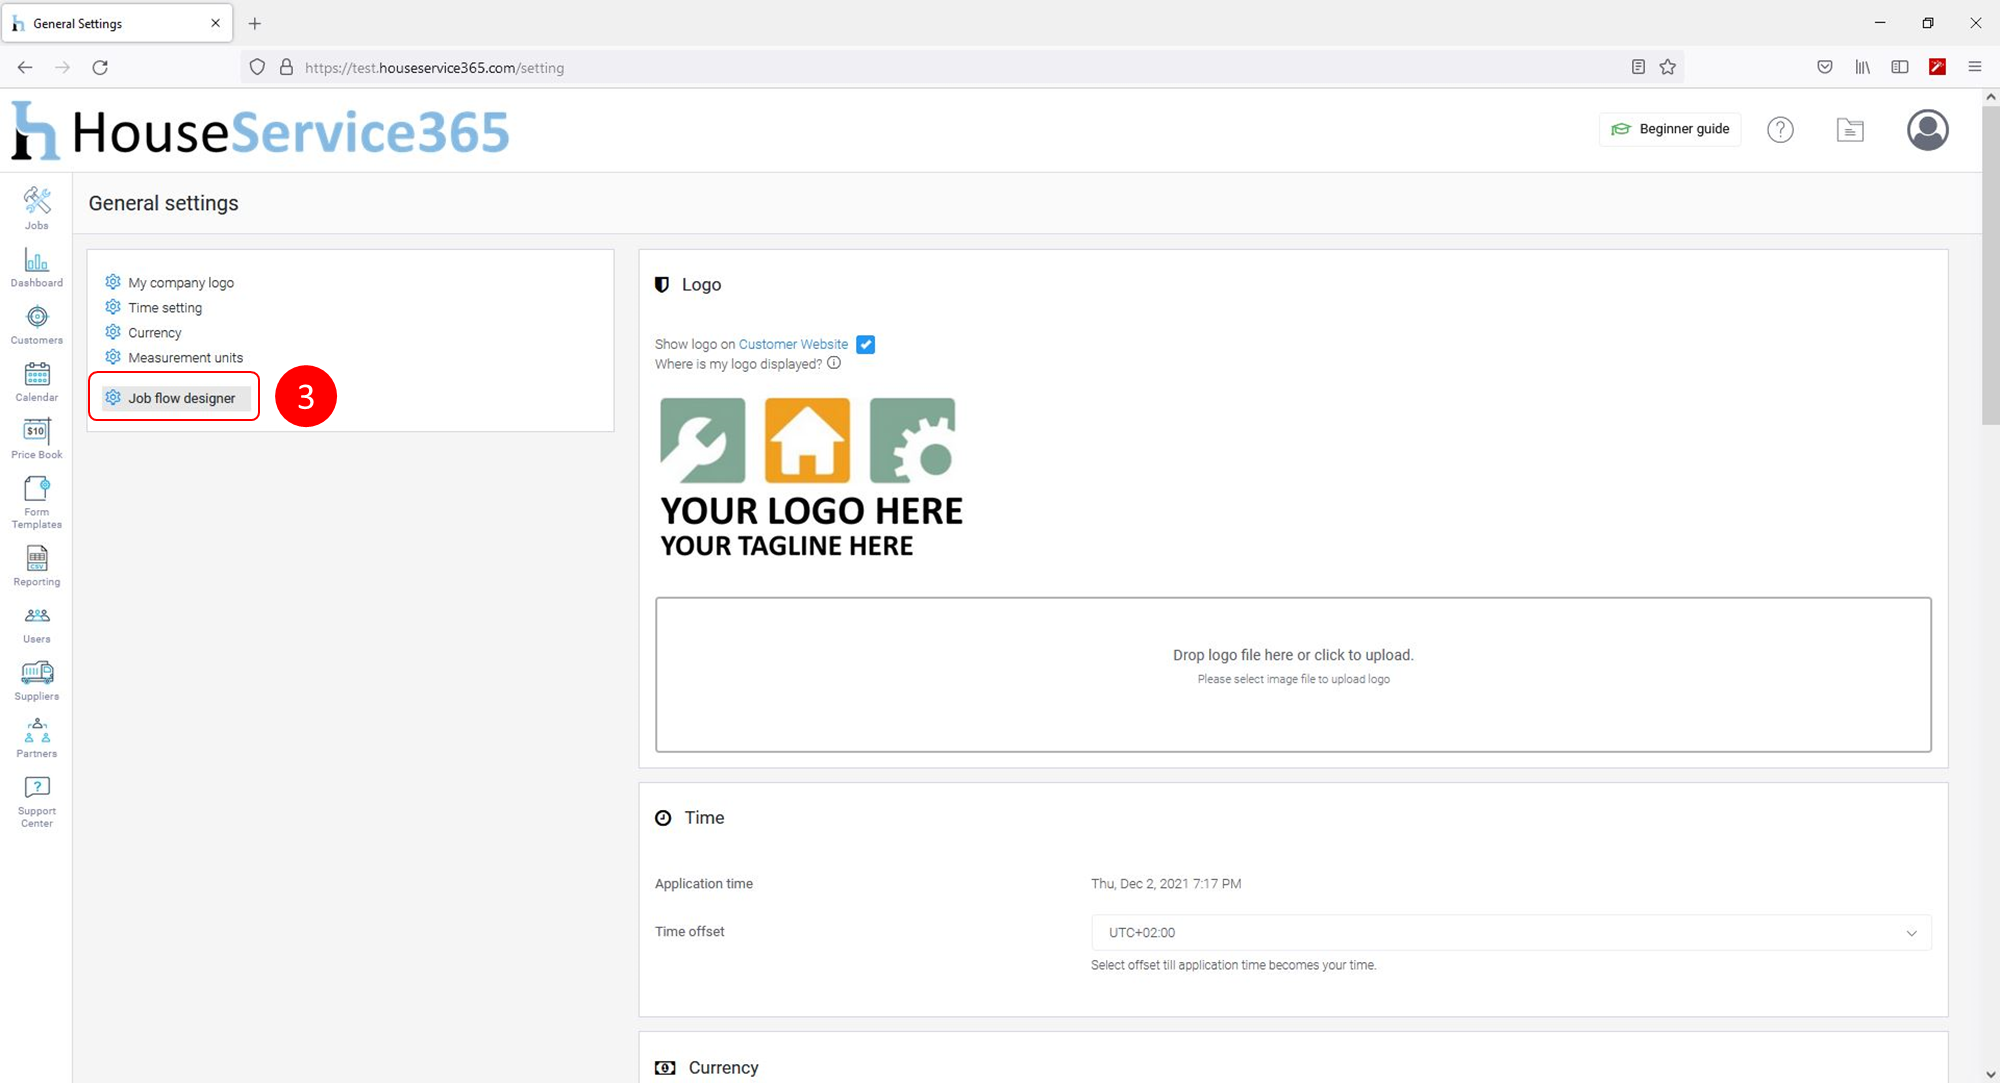Open the news document icon in header
This screenshot has height=1083, width=2000.
coord(1850,129)
